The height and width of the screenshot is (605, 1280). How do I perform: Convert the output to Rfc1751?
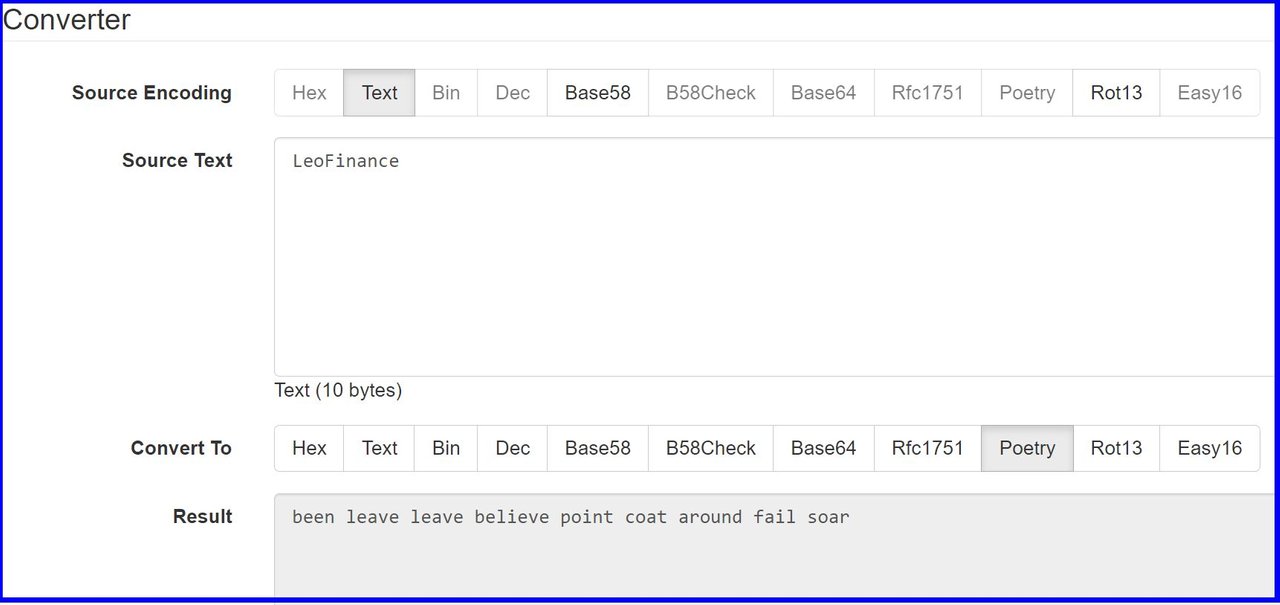pyautogui.click(x=928, y=448)
